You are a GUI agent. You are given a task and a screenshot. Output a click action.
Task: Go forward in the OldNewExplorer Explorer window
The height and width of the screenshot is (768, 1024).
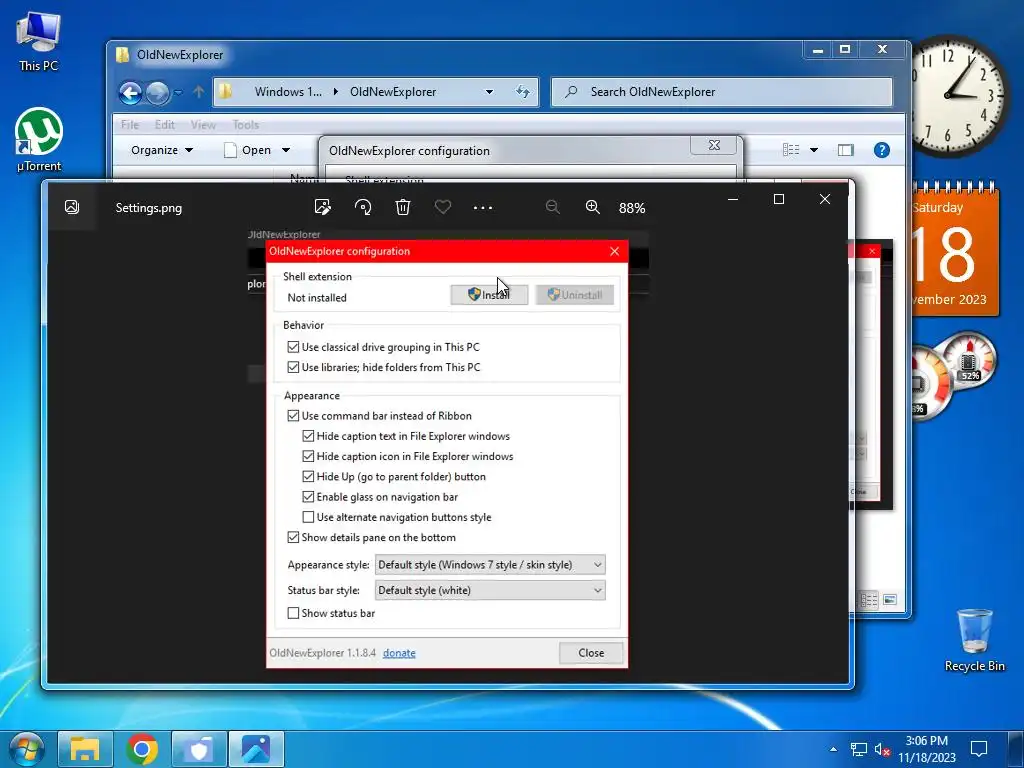tap(157, 93)
